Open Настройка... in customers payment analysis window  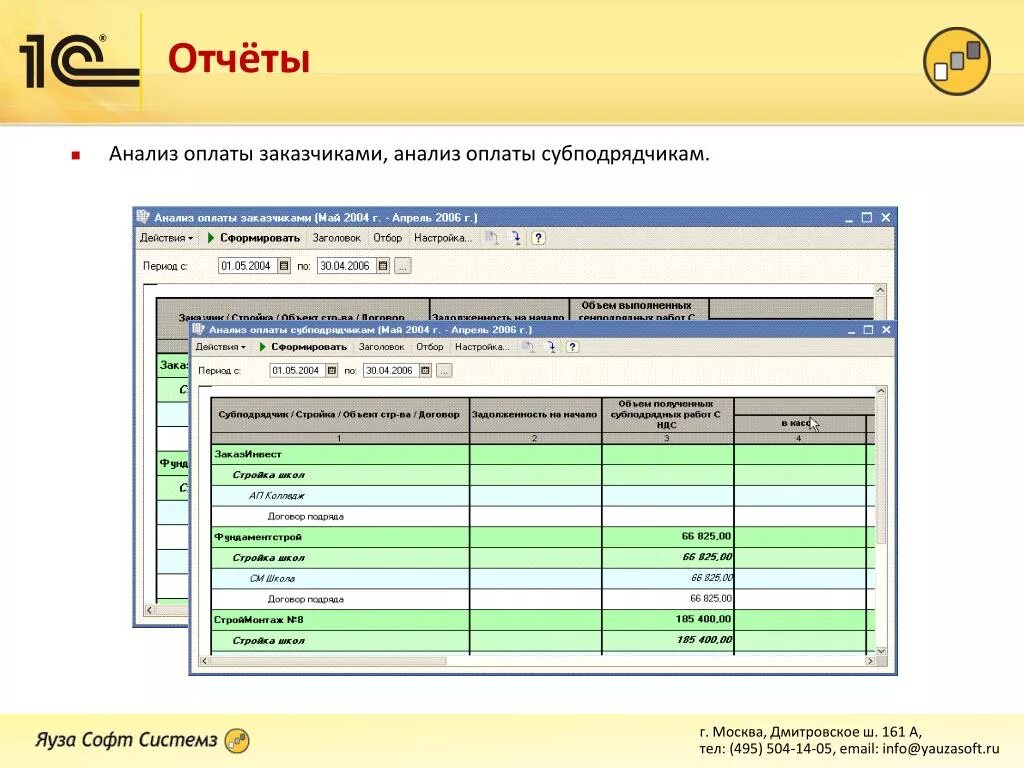(443, 238)
